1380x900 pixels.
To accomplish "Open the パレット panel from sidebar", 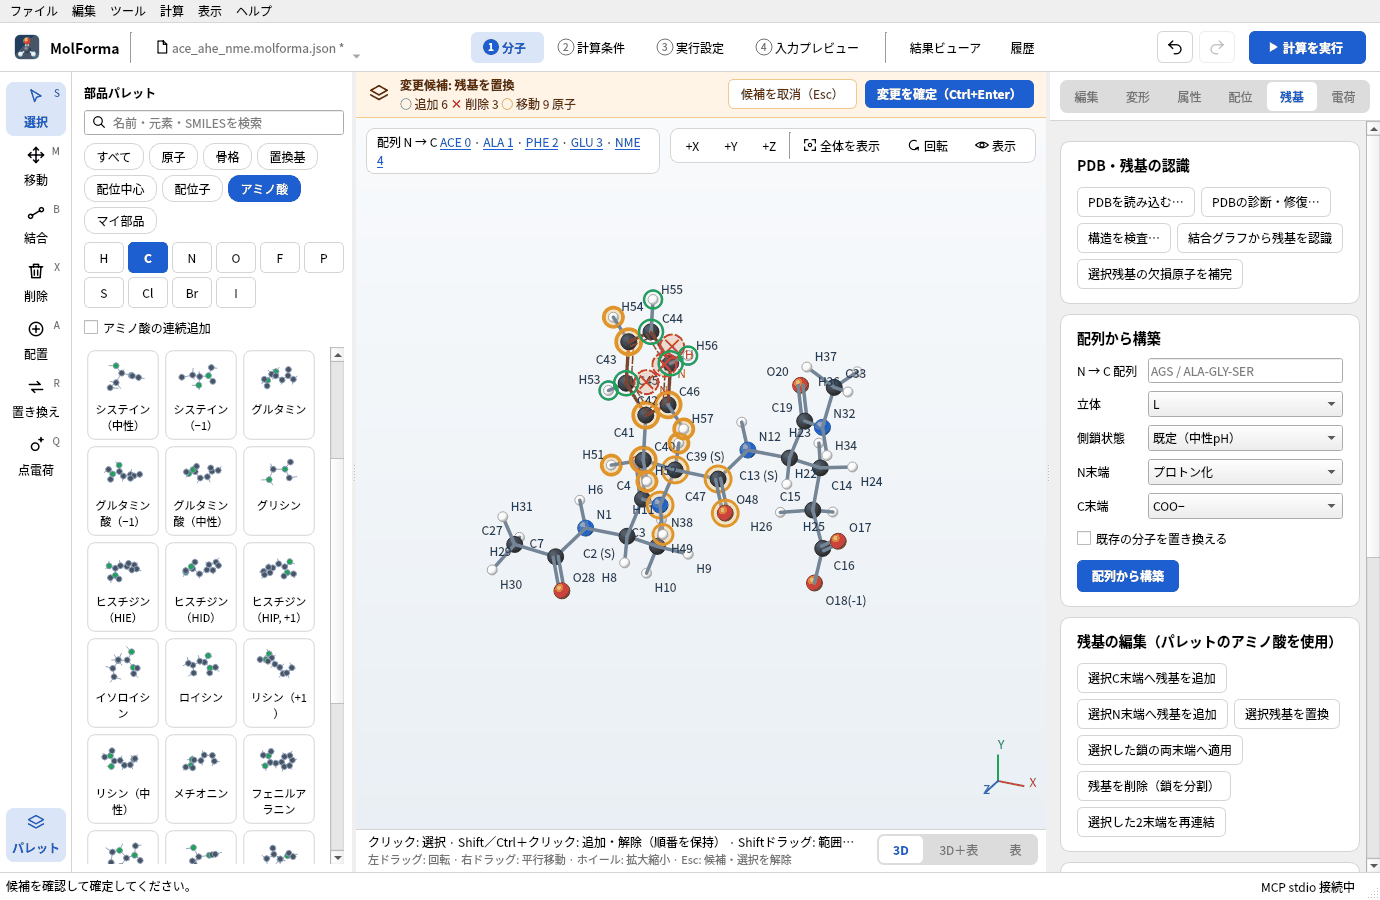I will point(36,834).
